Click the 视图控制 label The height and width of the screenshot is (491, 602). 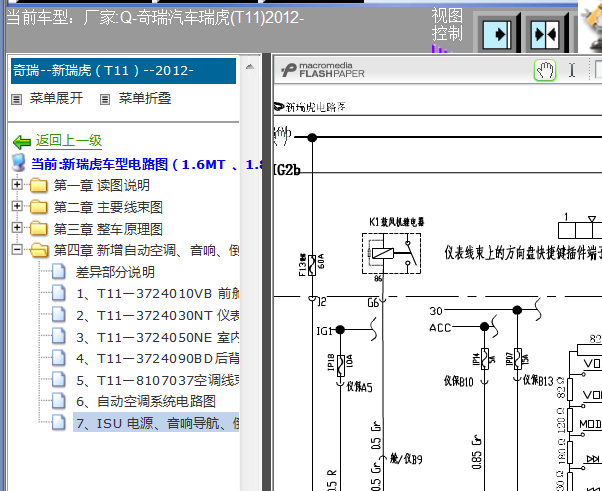pyautogui.click(x=447, y=25)
